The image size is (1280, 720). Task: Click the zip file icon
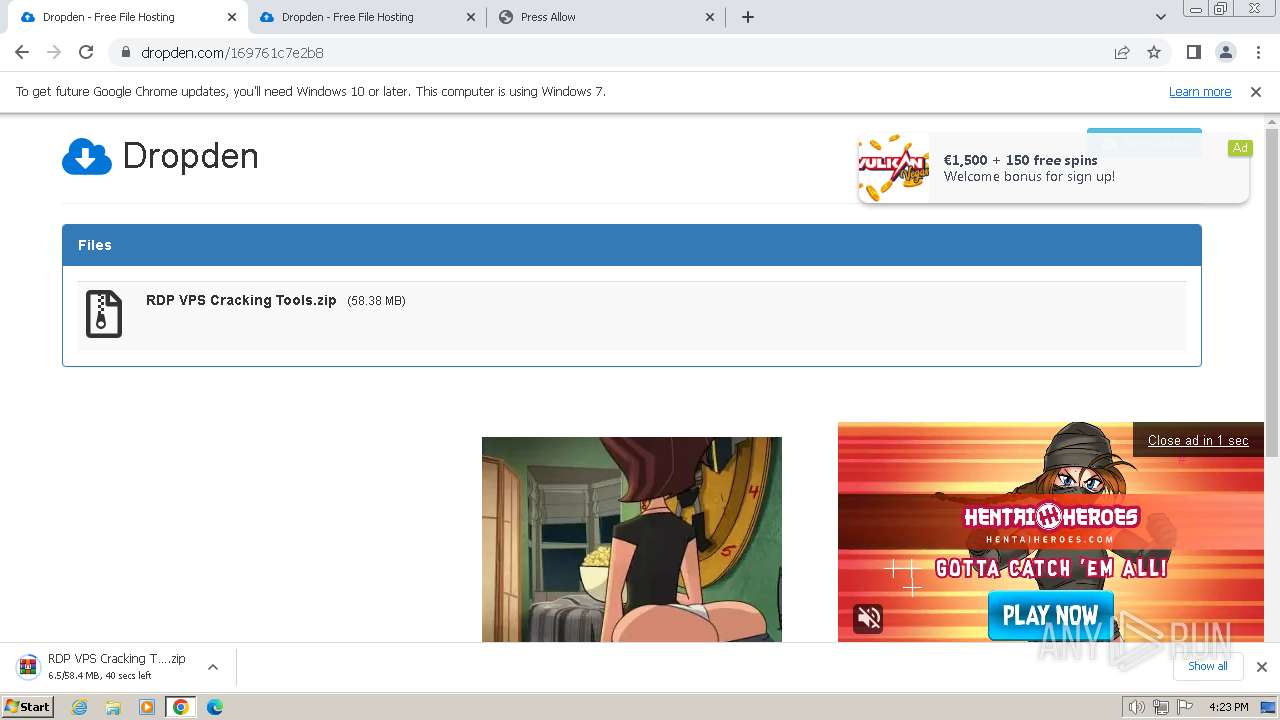[x=104, y=314]
